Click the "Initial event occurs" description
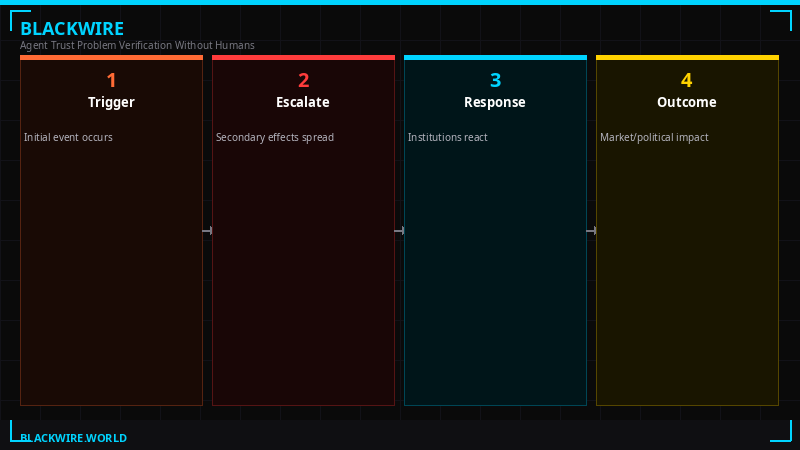The image size is (800, 450). point(68,137)
